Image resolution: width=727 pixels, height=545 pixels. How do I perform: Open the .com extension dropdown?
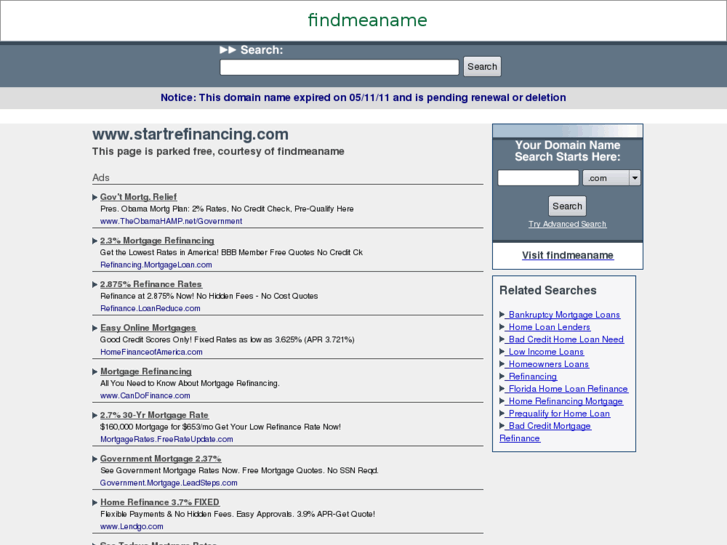pyautogui.click(x=612, y=178)
